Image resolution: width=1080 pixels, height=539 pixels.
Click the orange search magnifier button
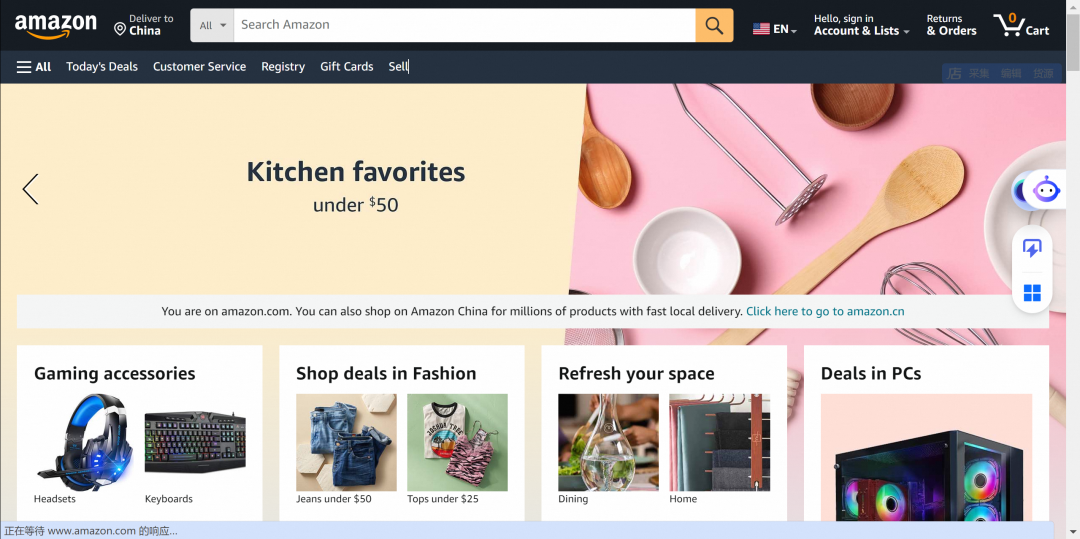coord(714,25)
